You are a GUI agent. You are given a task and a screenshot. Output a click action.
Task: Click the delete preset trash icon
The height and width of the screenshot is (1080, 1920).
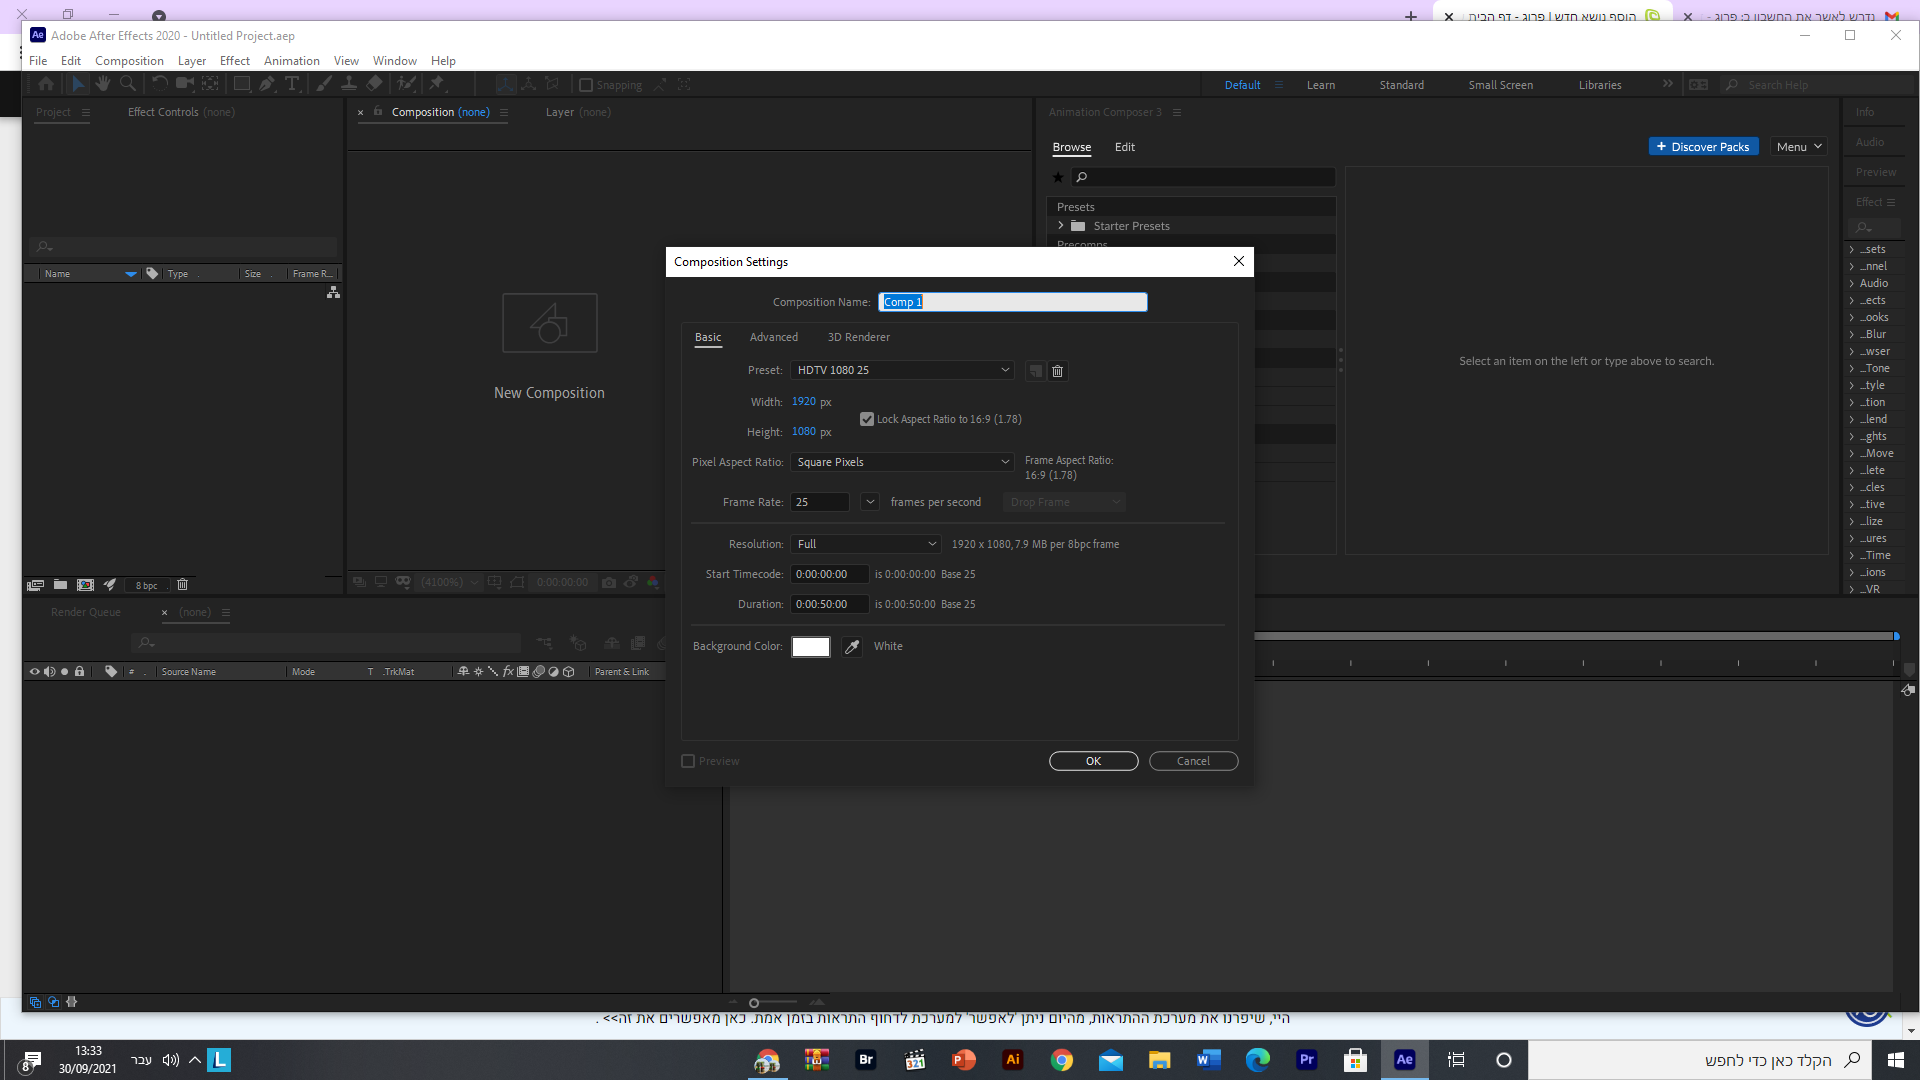[x=1057, y=371]
